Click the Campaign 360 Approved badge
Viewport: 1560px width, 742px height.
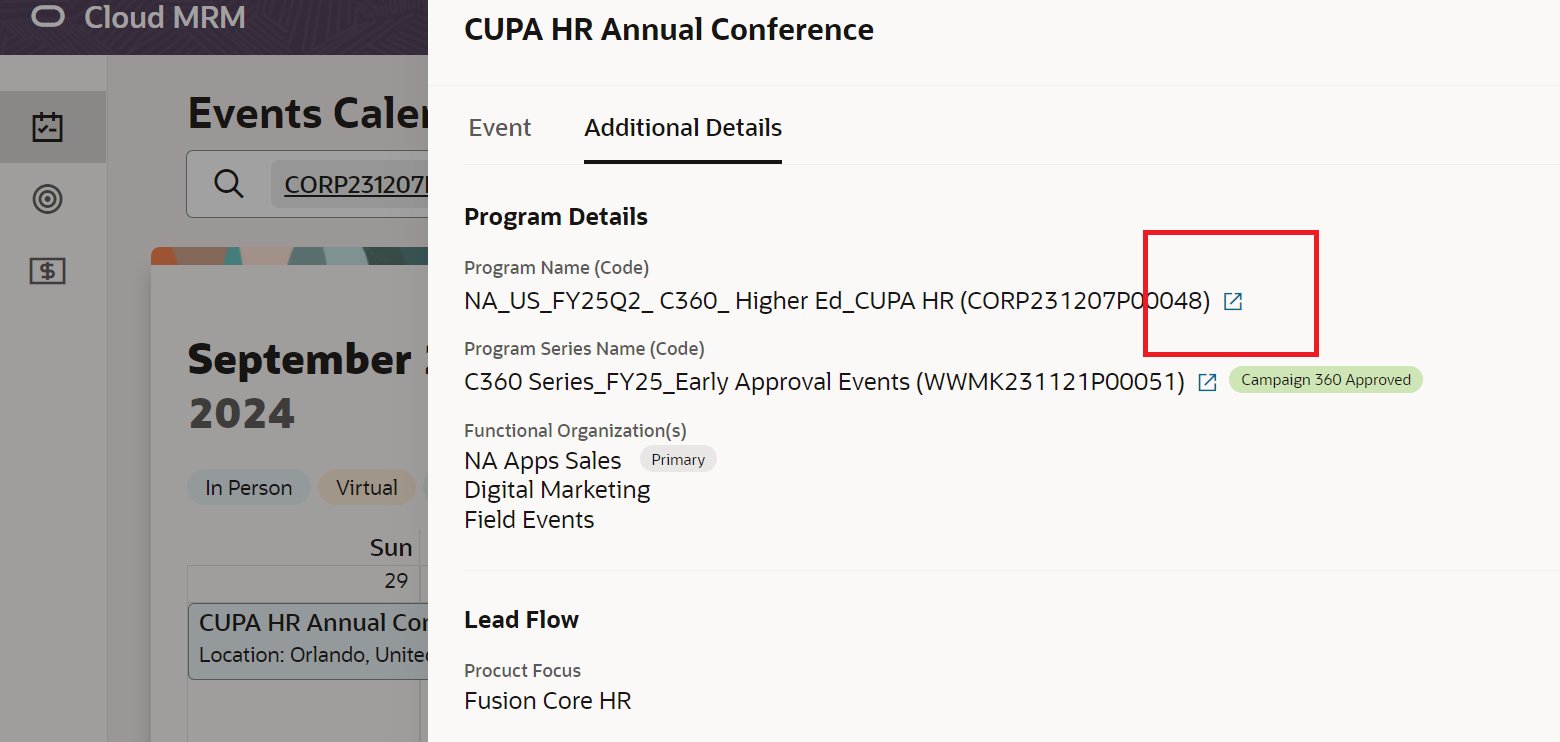[x=1325, y=380]
